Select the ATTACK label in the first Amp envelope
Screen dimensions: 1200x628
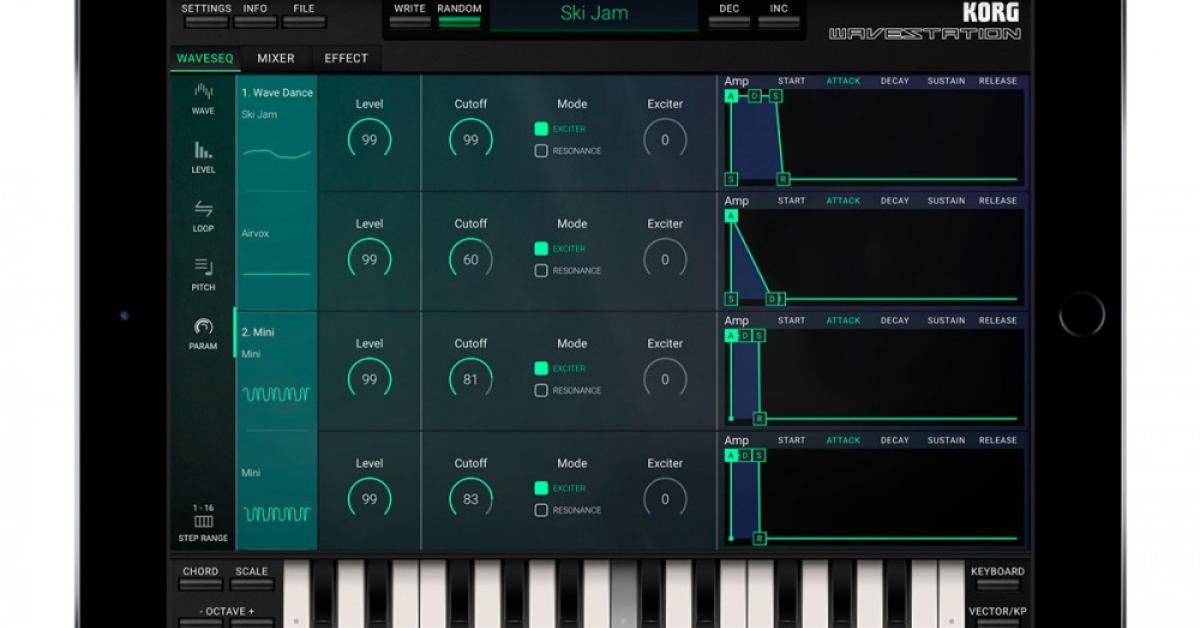(843, 81)
